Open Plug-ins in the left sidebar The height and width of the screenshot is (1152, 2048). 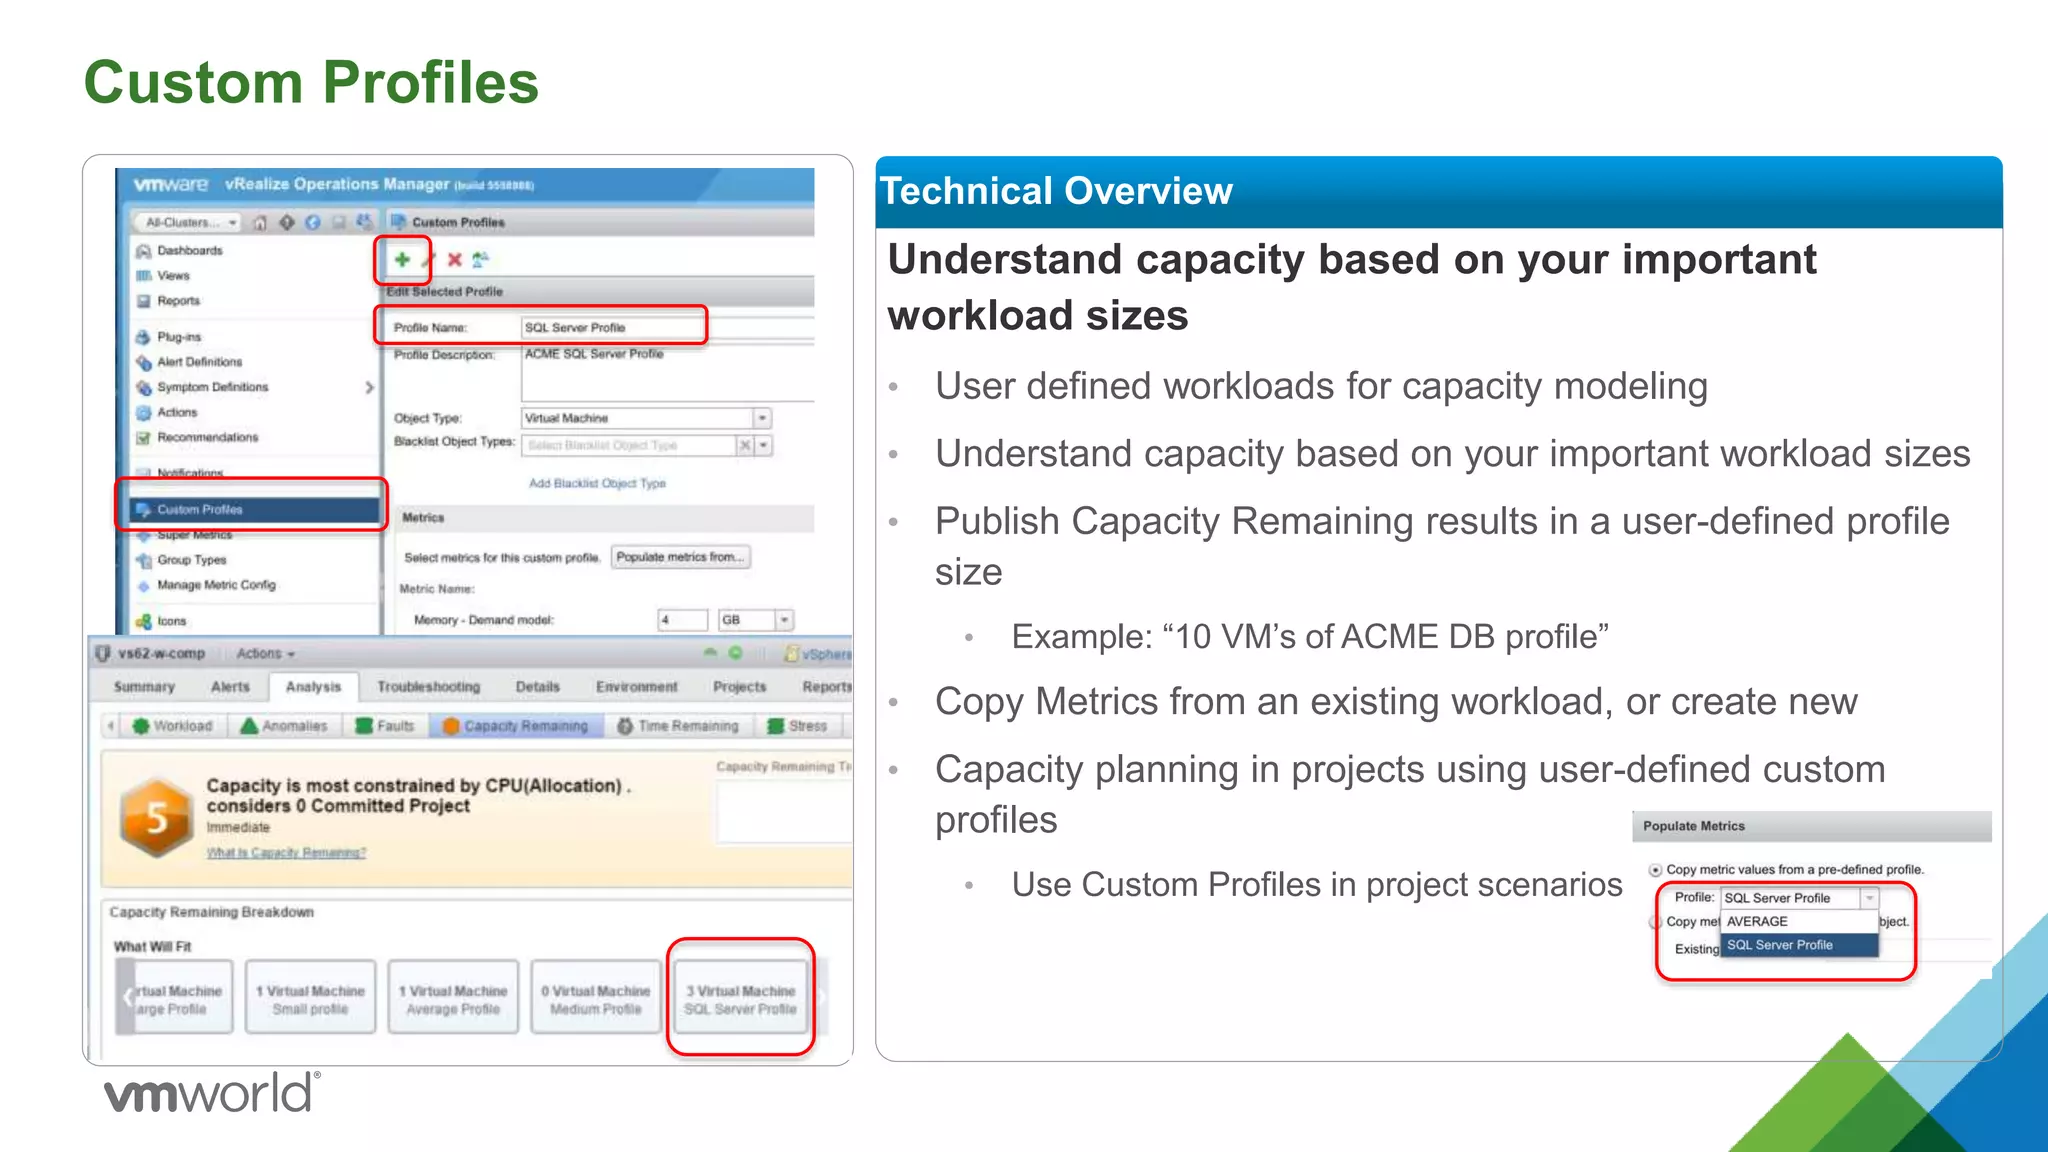tap(169, 337)
